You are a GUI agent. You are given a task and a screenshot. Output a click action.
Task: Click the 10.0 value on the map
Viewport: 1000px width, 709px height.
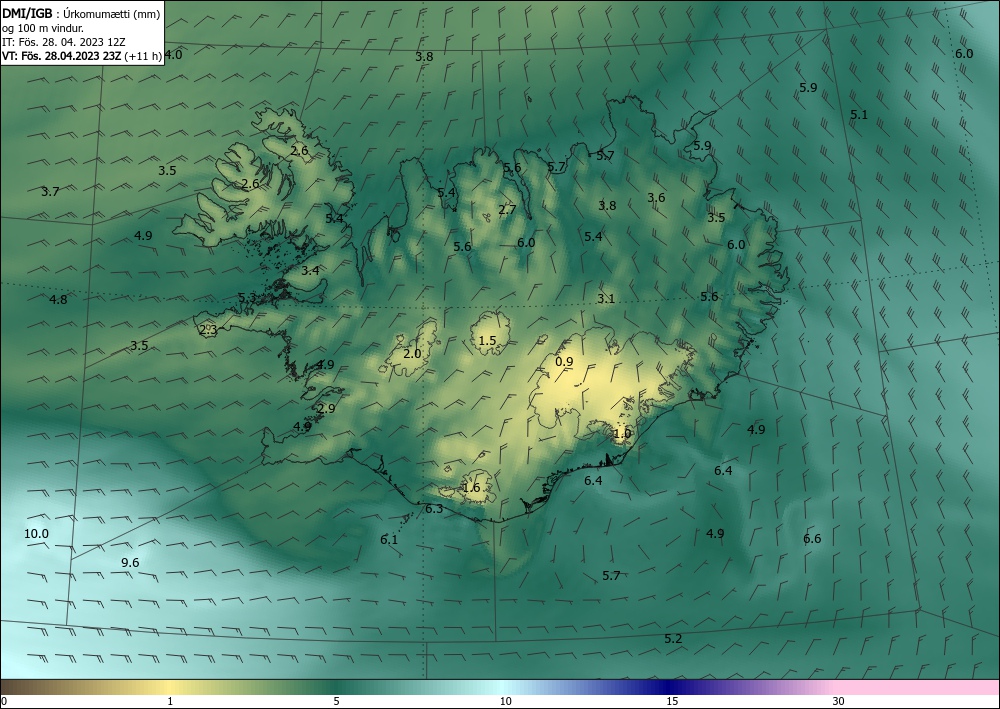pyautogui.click(x=36, y=534)
